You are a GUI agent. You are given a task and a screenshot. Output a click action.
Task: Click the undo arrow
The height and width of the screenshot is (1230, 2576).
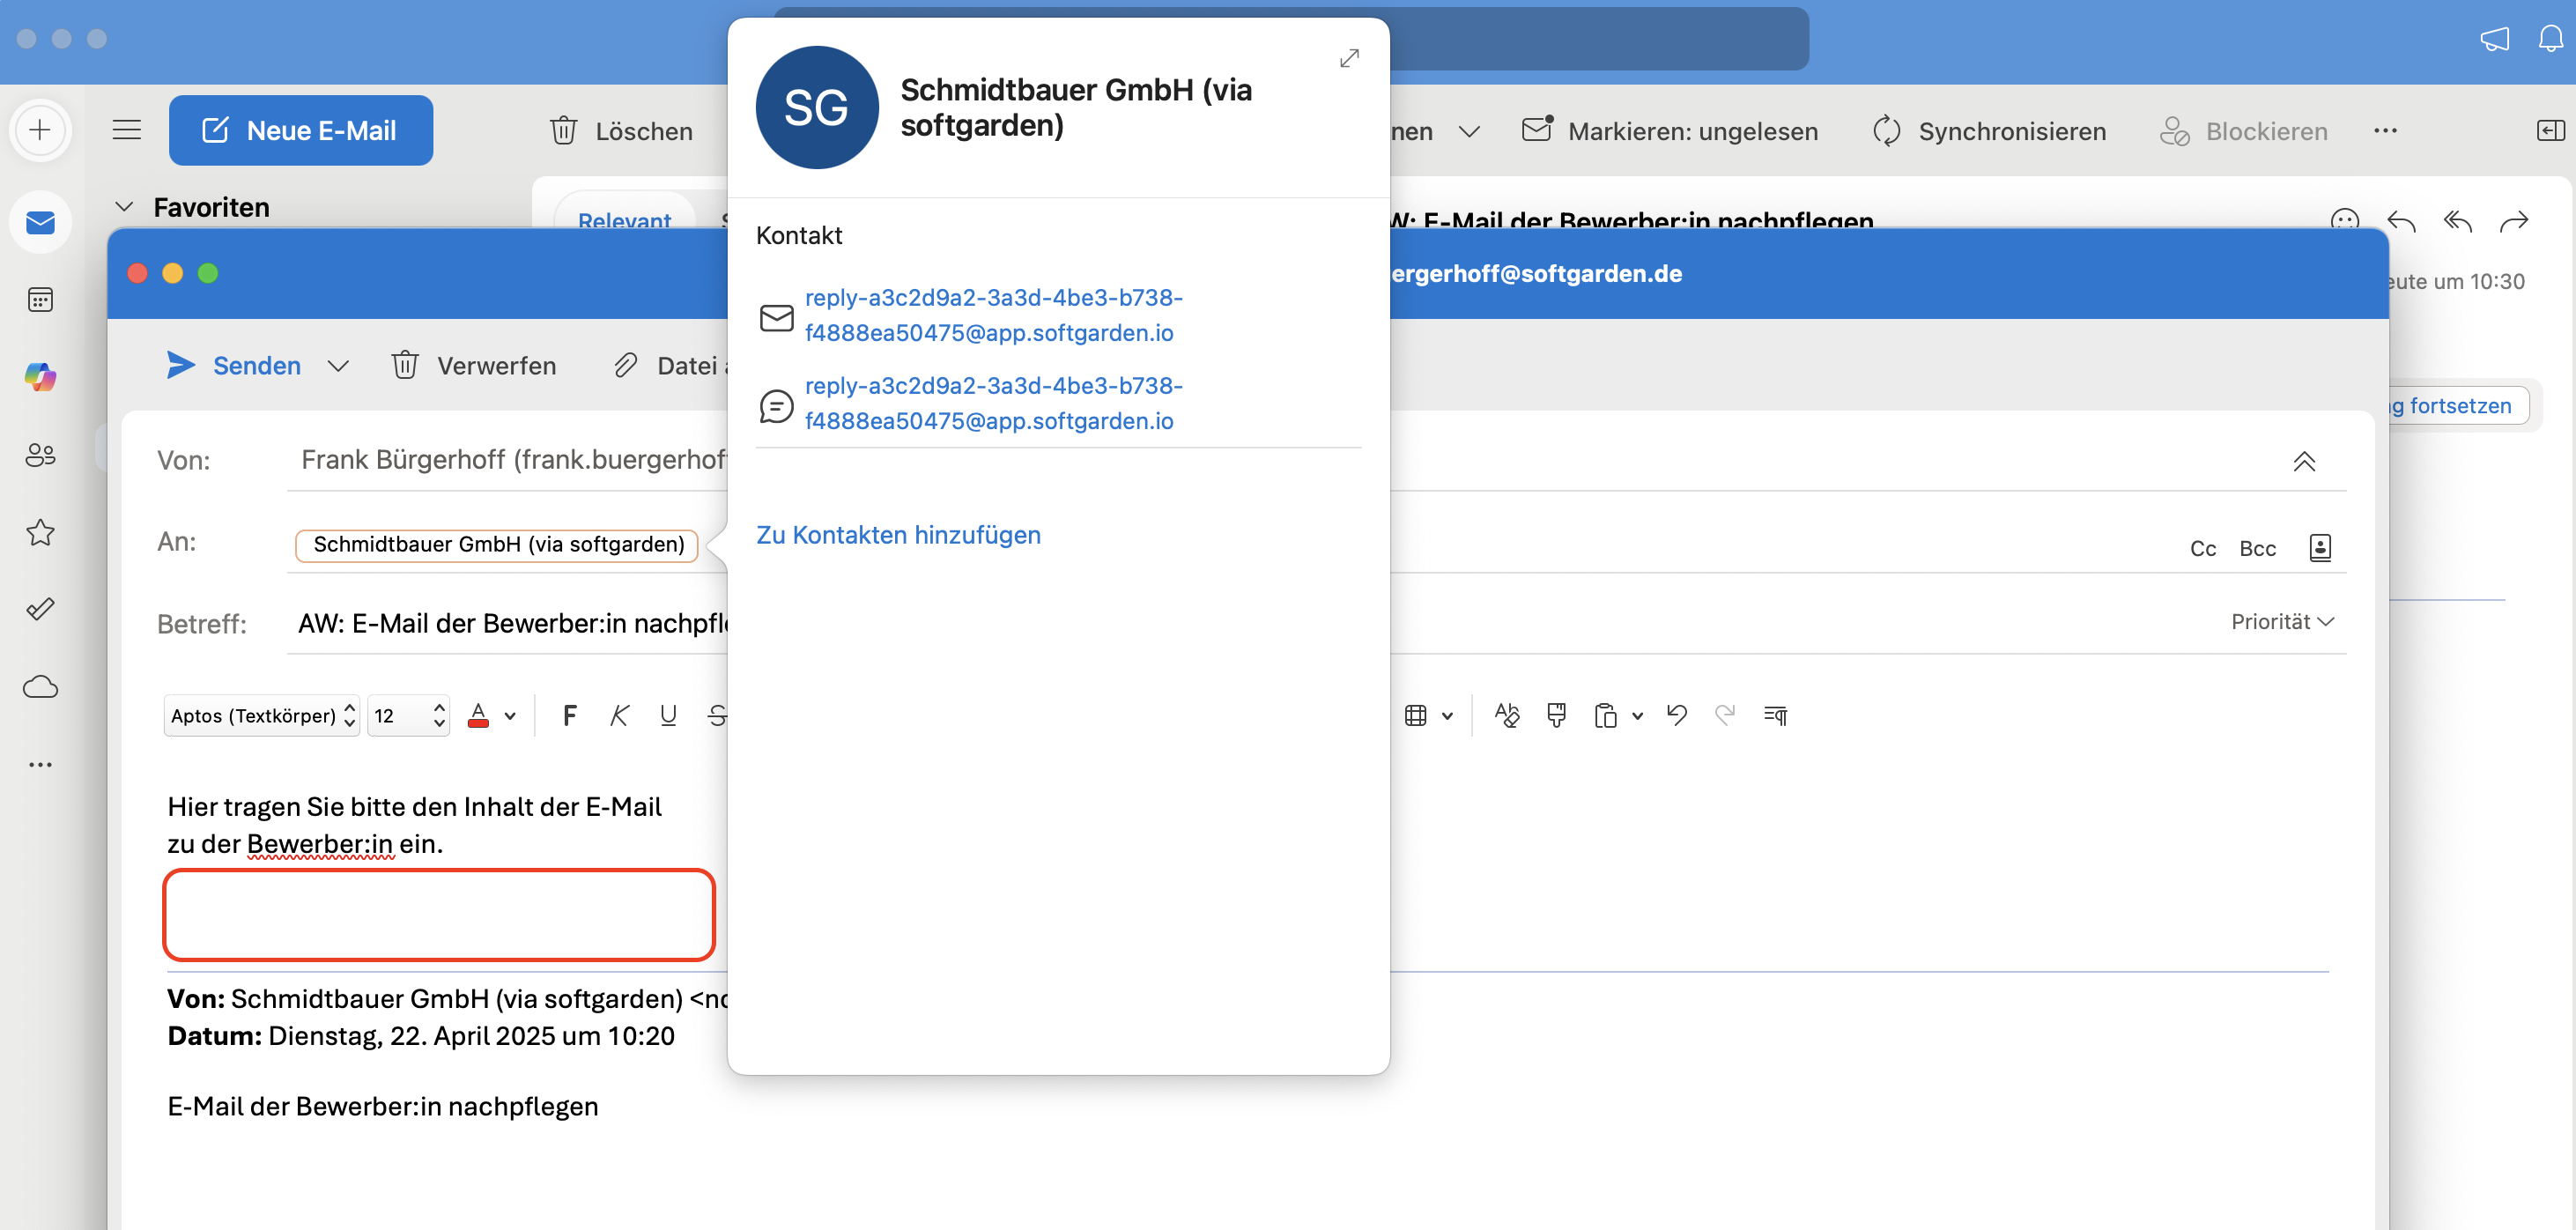point(1677,714)
